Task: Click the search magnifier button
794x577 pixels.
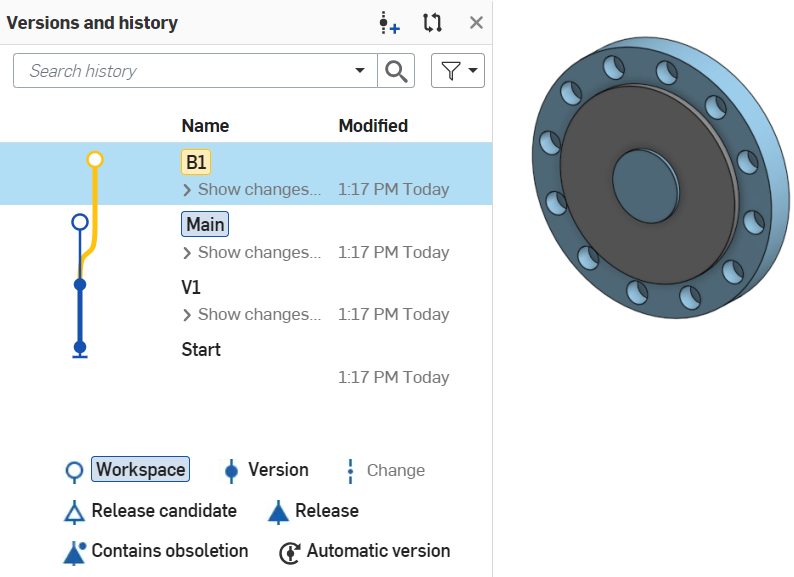Action: tap(396, 71)
